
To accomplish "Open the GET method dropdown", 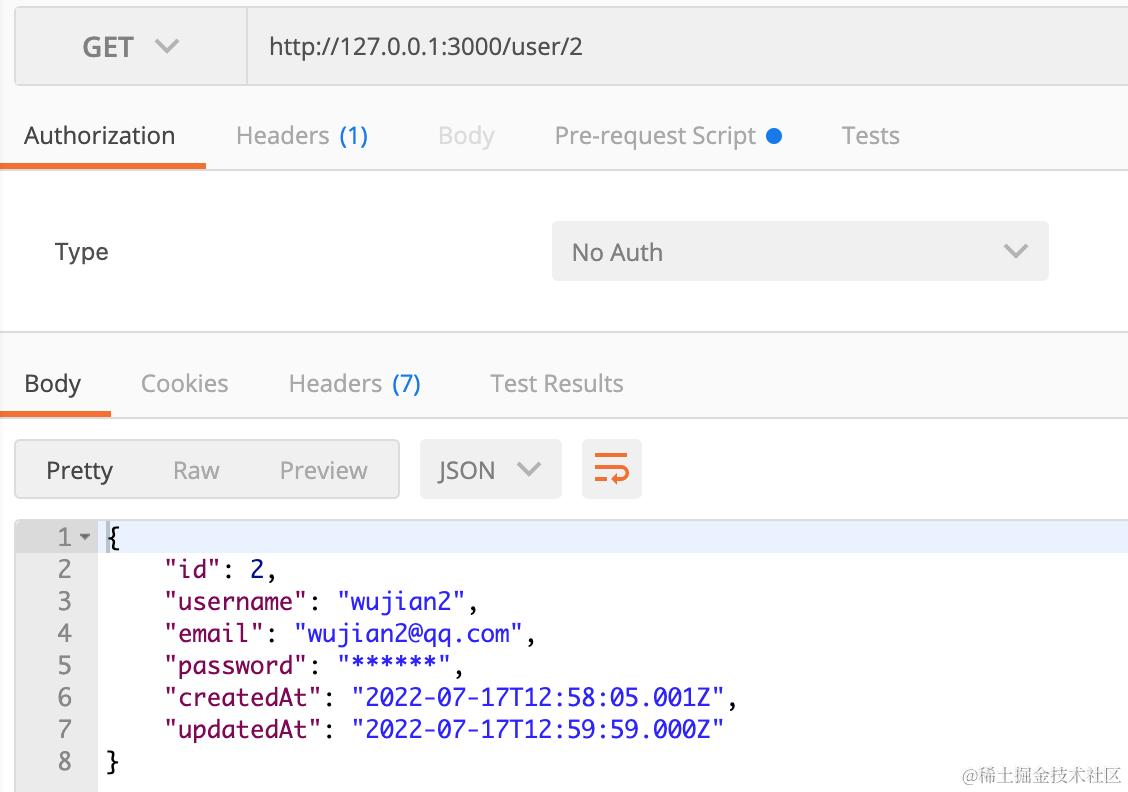I will (130, 47).
